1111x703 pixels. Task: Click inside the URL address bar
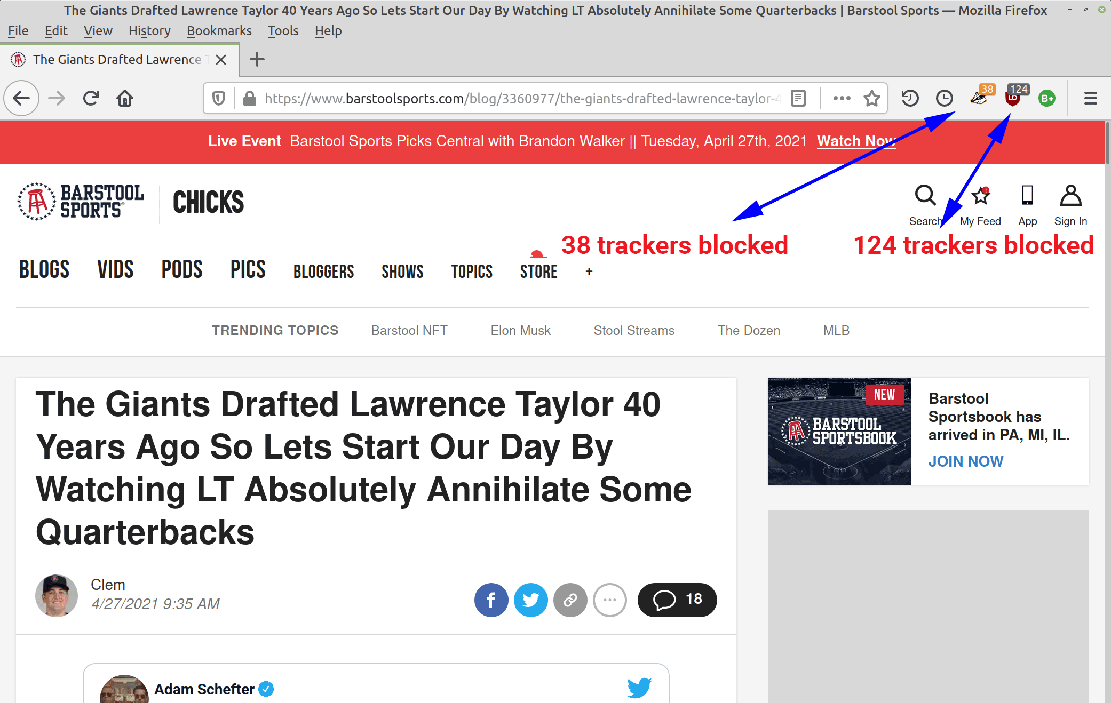point(521,99)
